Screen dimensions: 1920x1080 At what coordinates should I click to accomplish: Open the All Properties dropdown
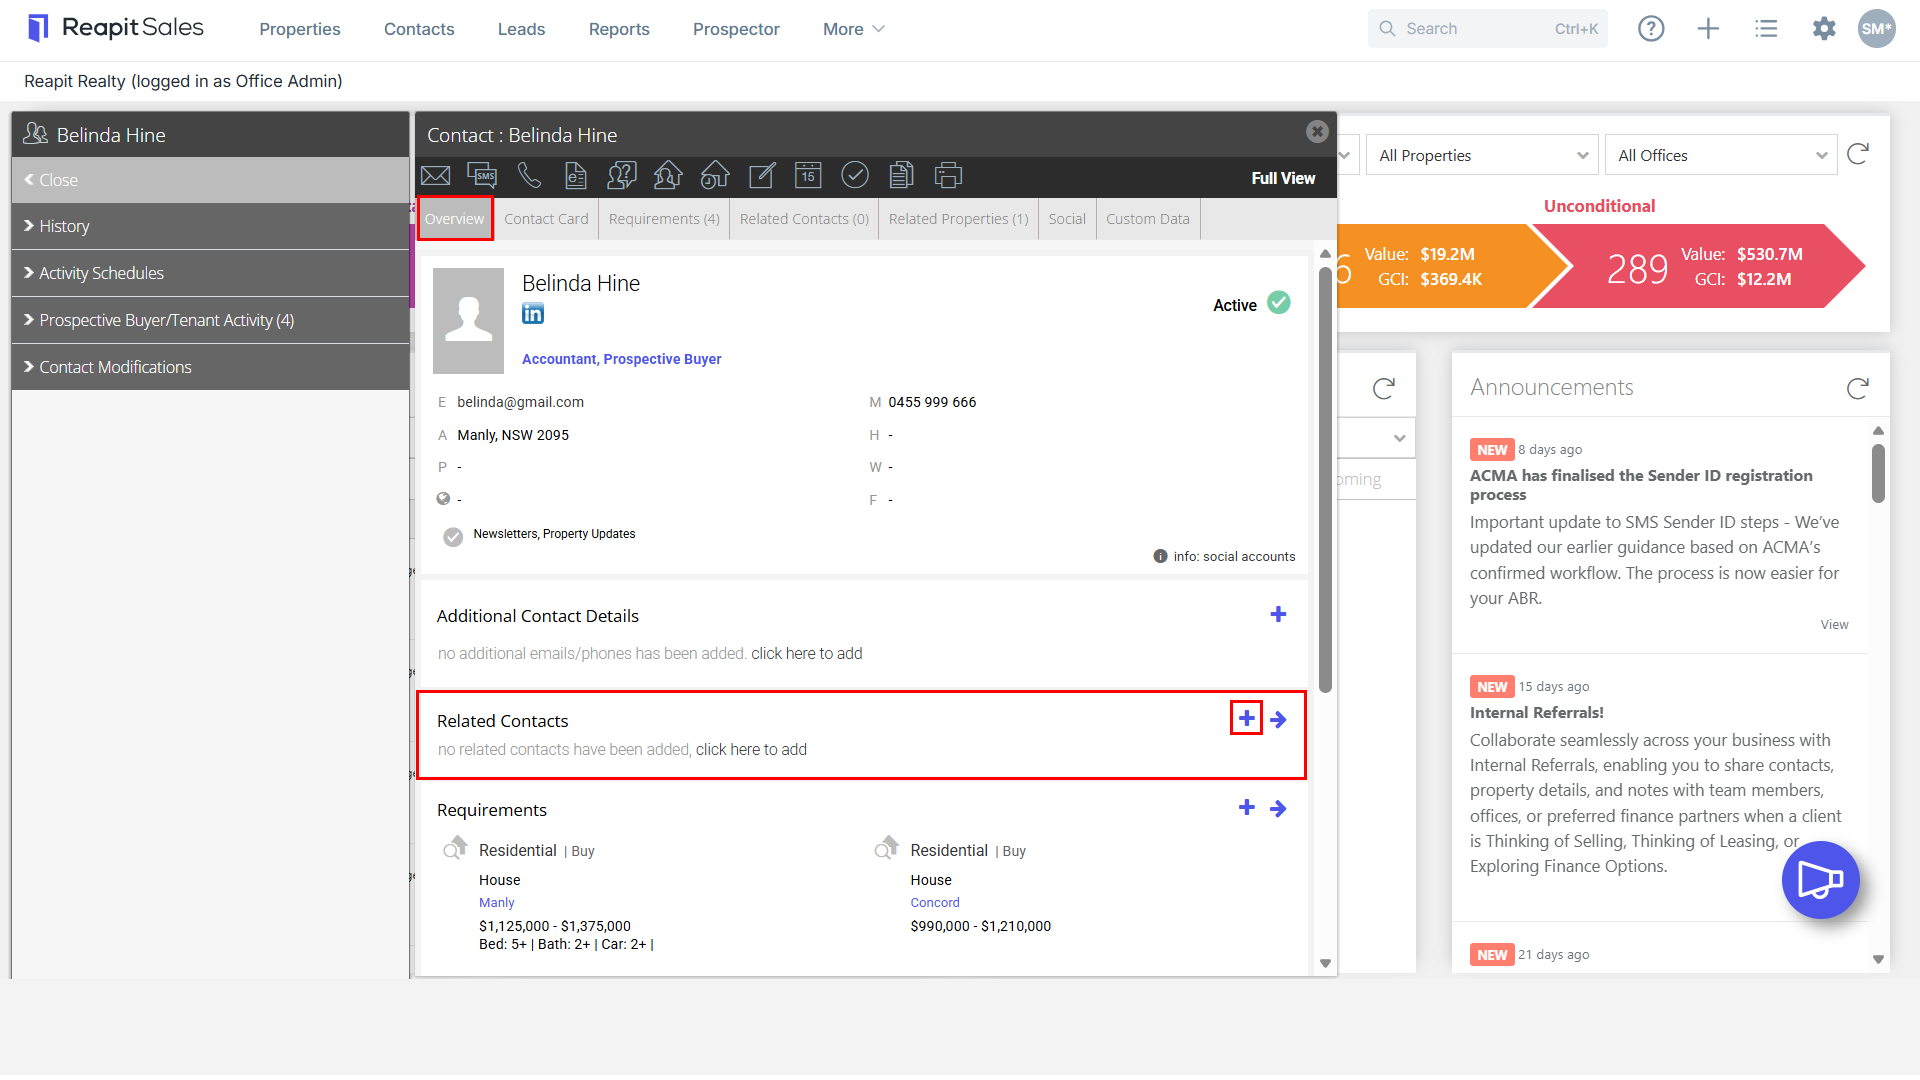(1482, 155)
